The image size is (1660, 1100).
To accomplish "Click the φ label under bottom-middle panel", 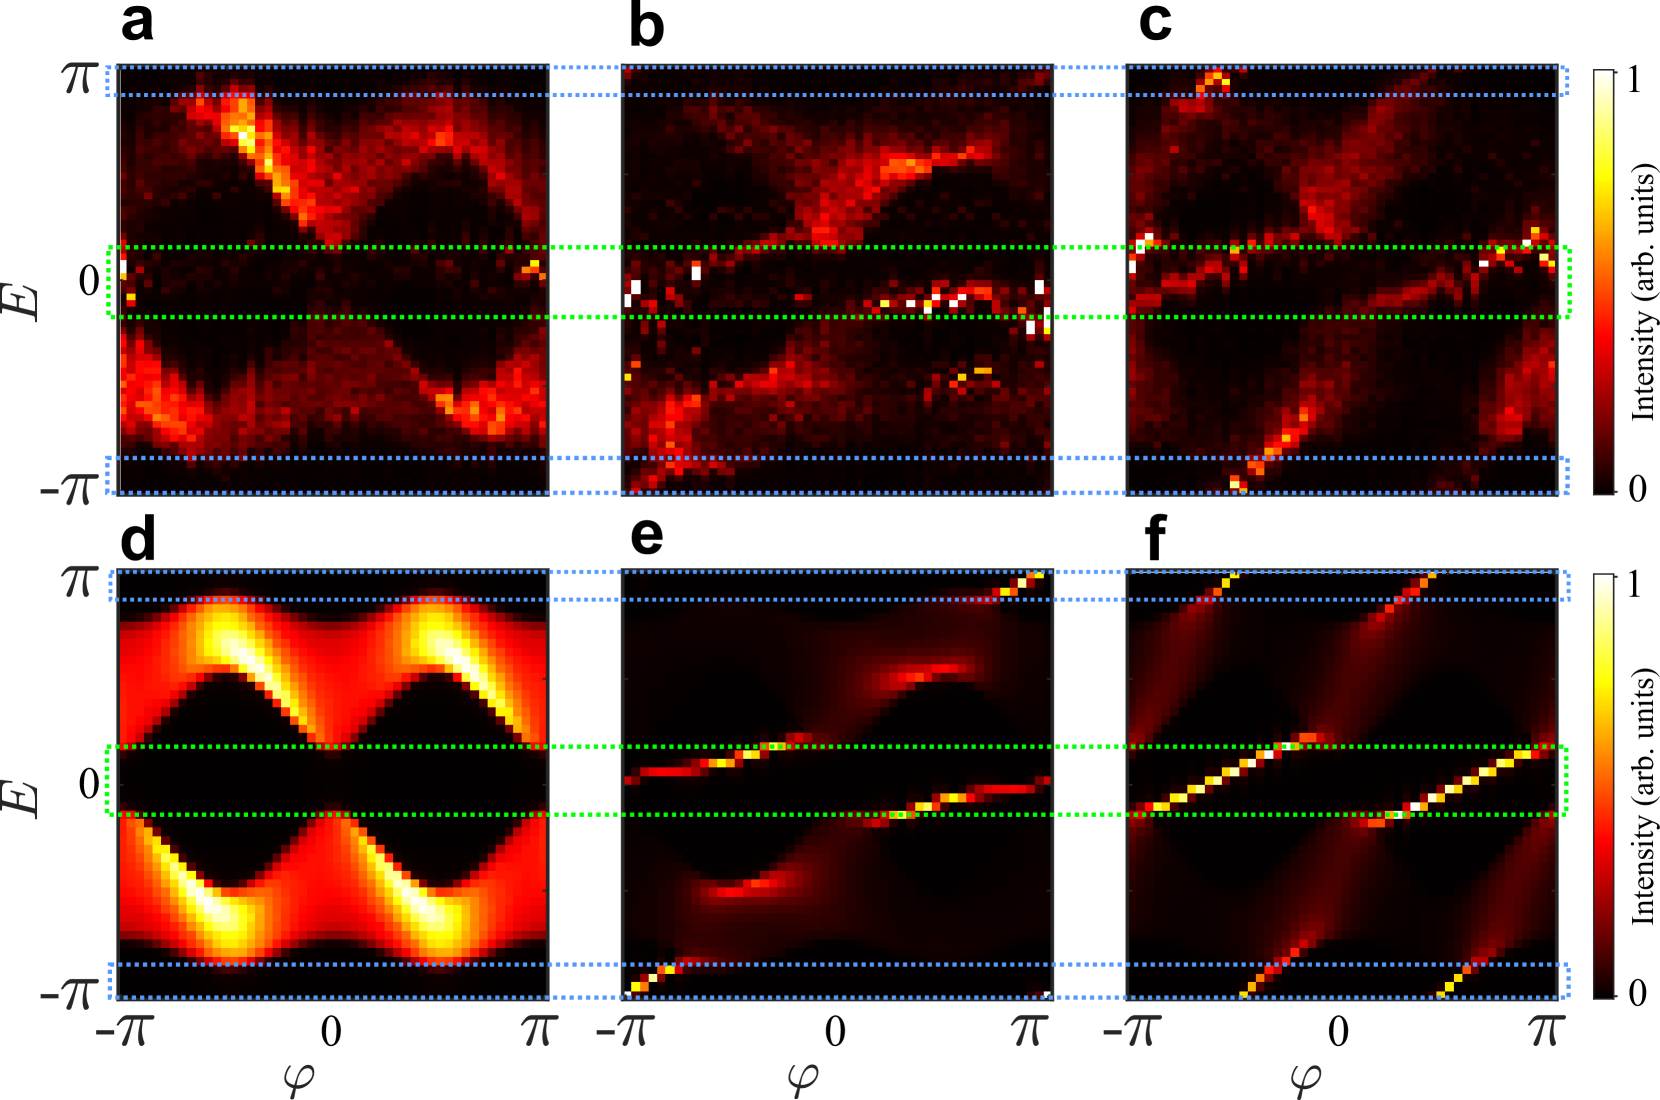I will coord(803,1077).
